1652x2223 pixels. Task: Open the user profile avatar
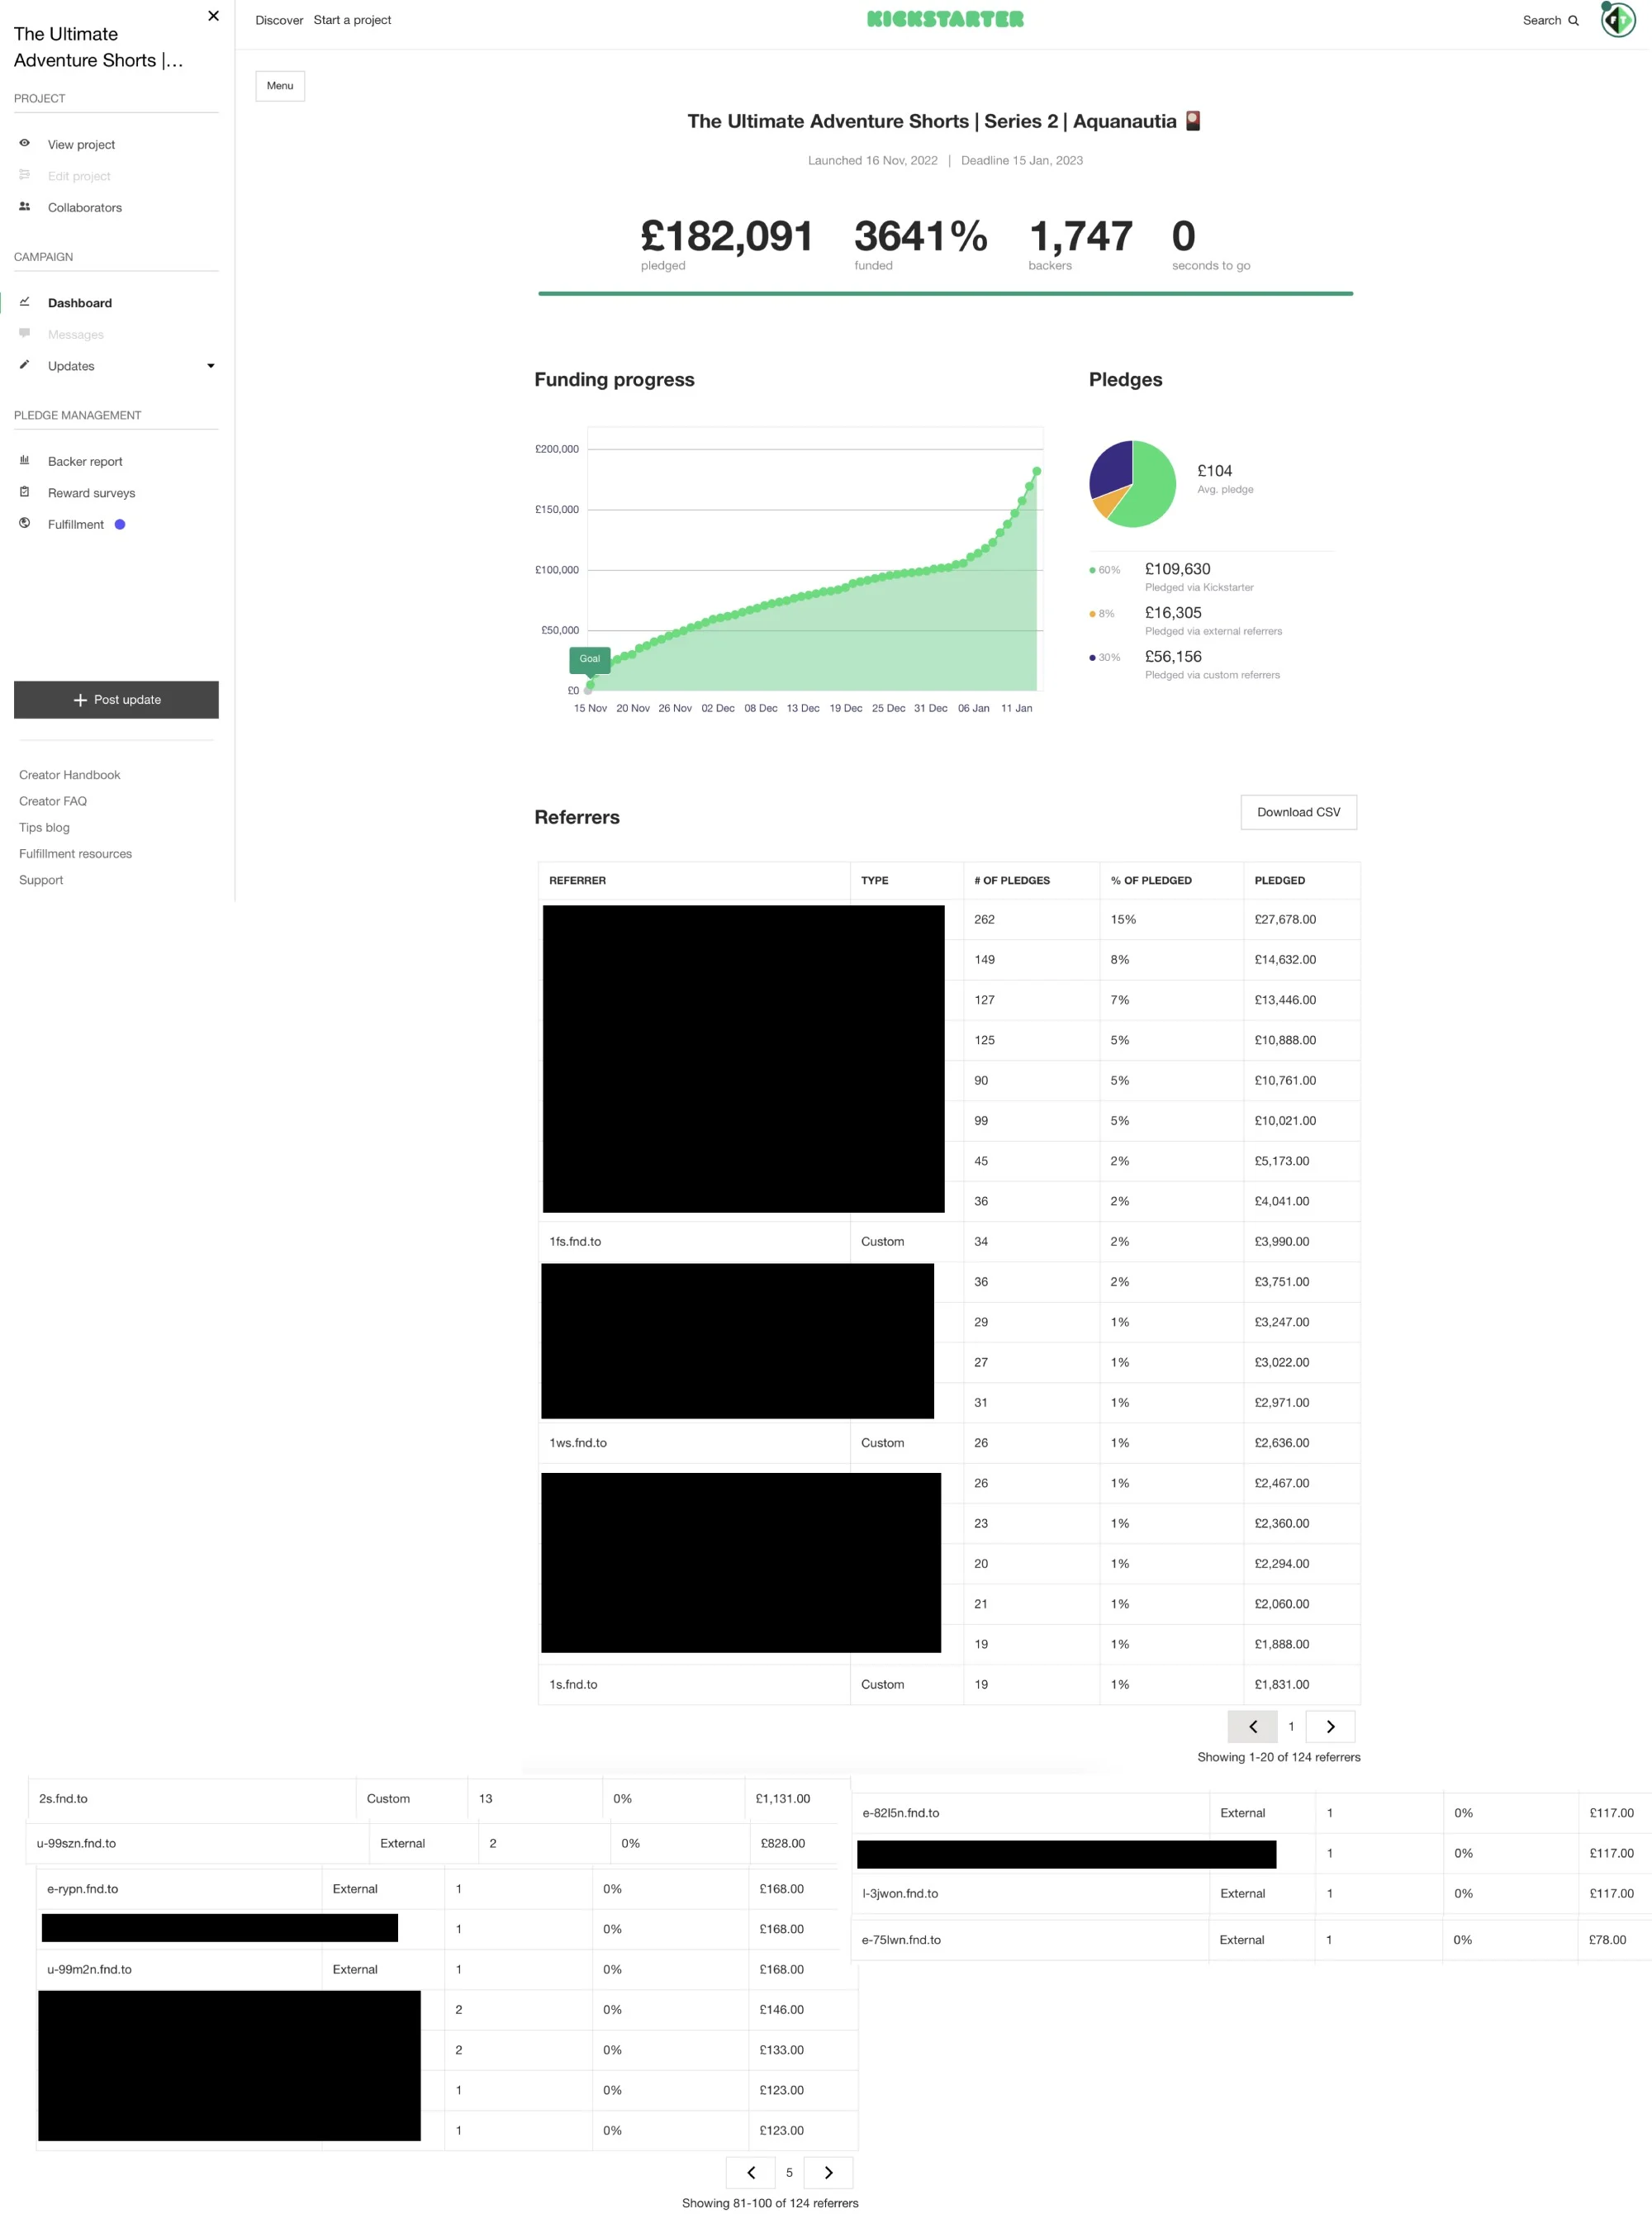click(1617, 19)
